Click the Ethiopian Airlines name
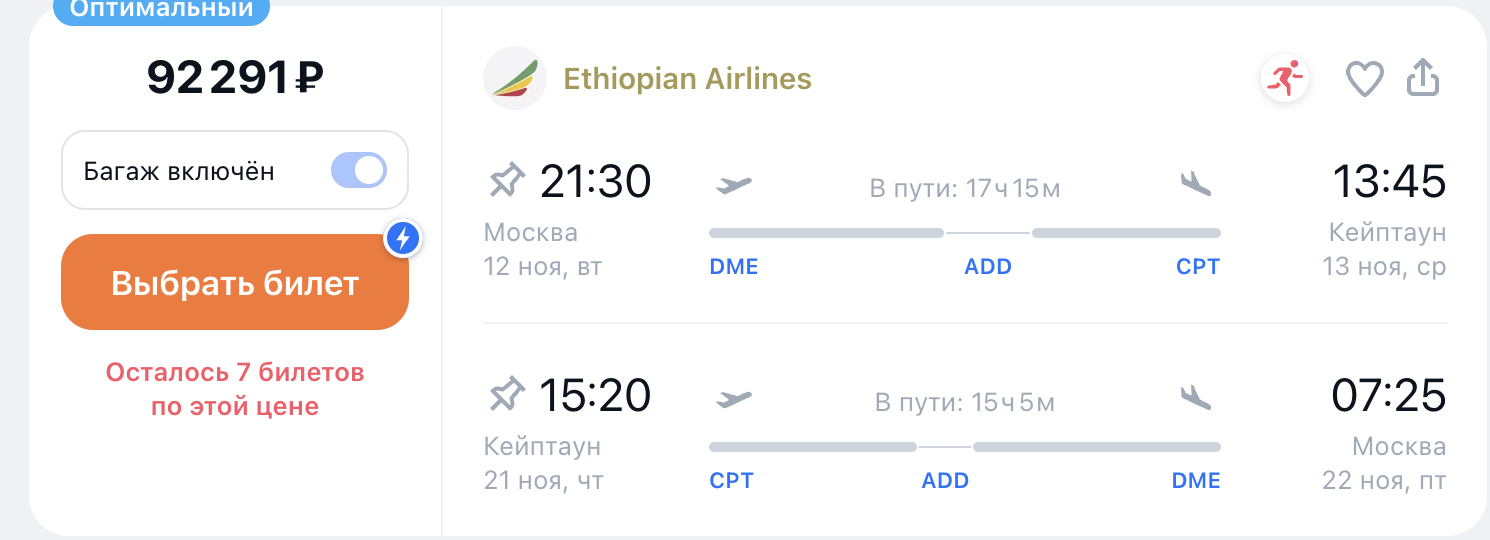1490x540 pixels. tap(687, 79)
